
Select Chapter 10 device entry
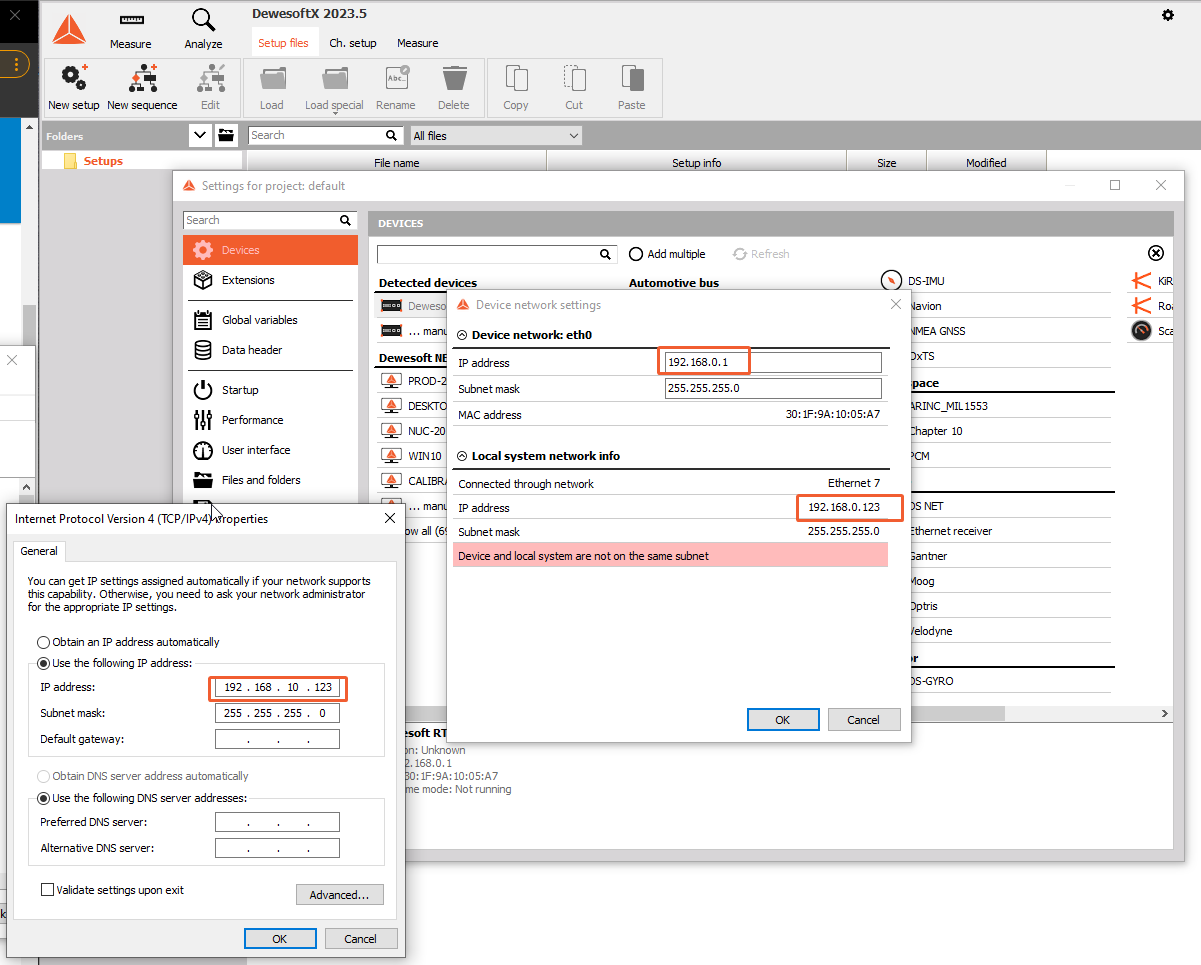(x=937, y=431)
